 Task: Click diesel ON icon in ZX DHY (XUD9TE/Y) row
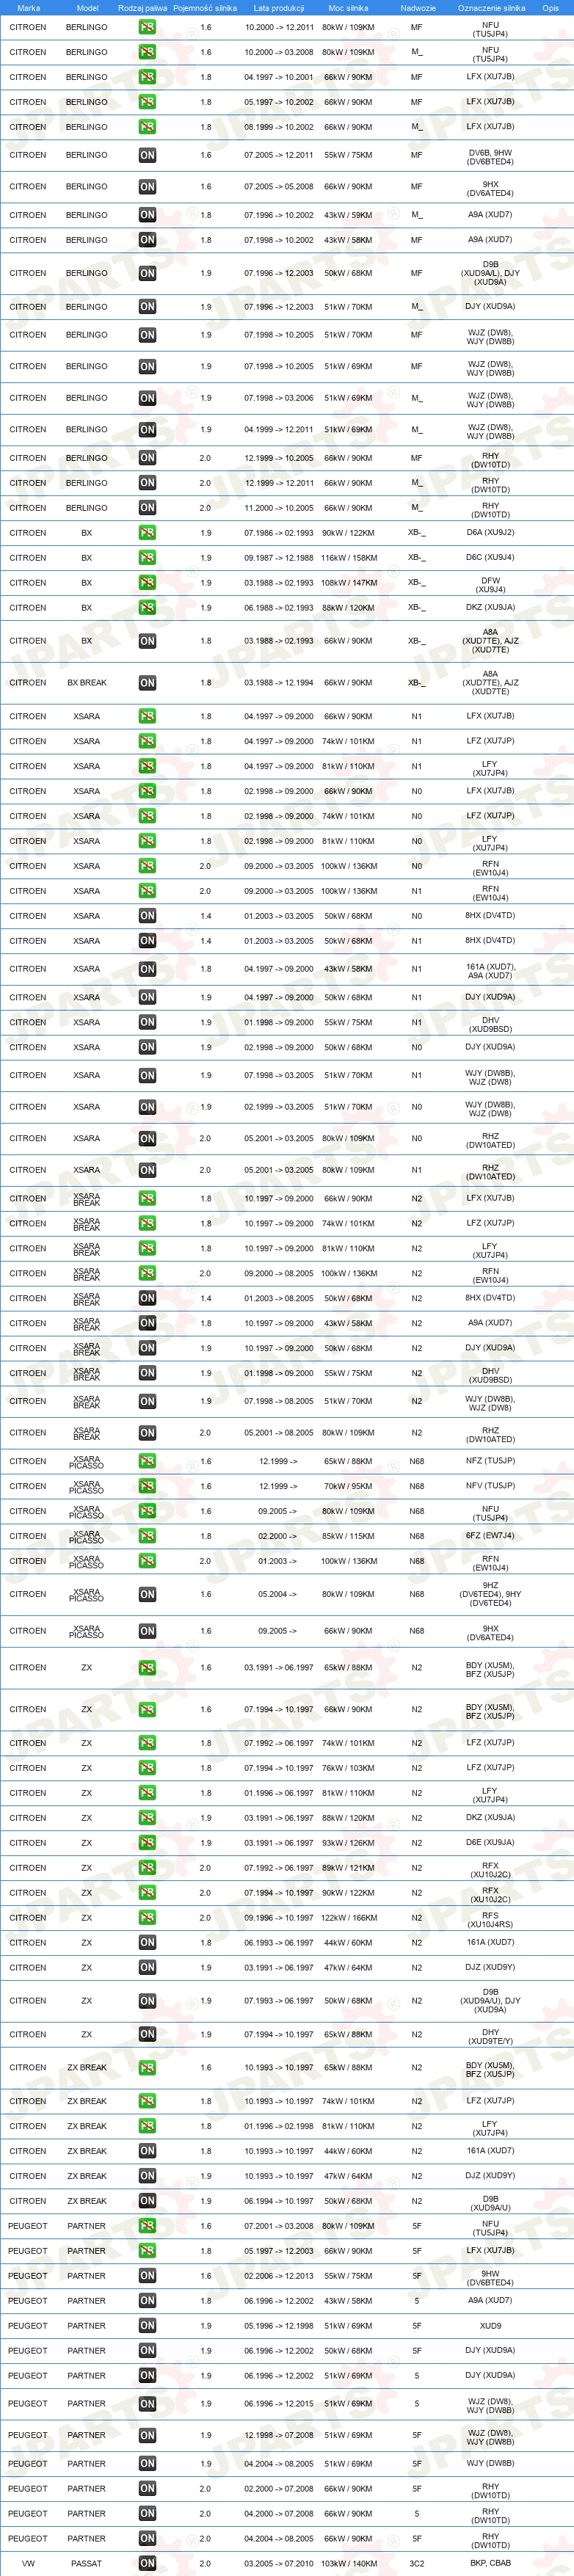tap(147, 2034)
